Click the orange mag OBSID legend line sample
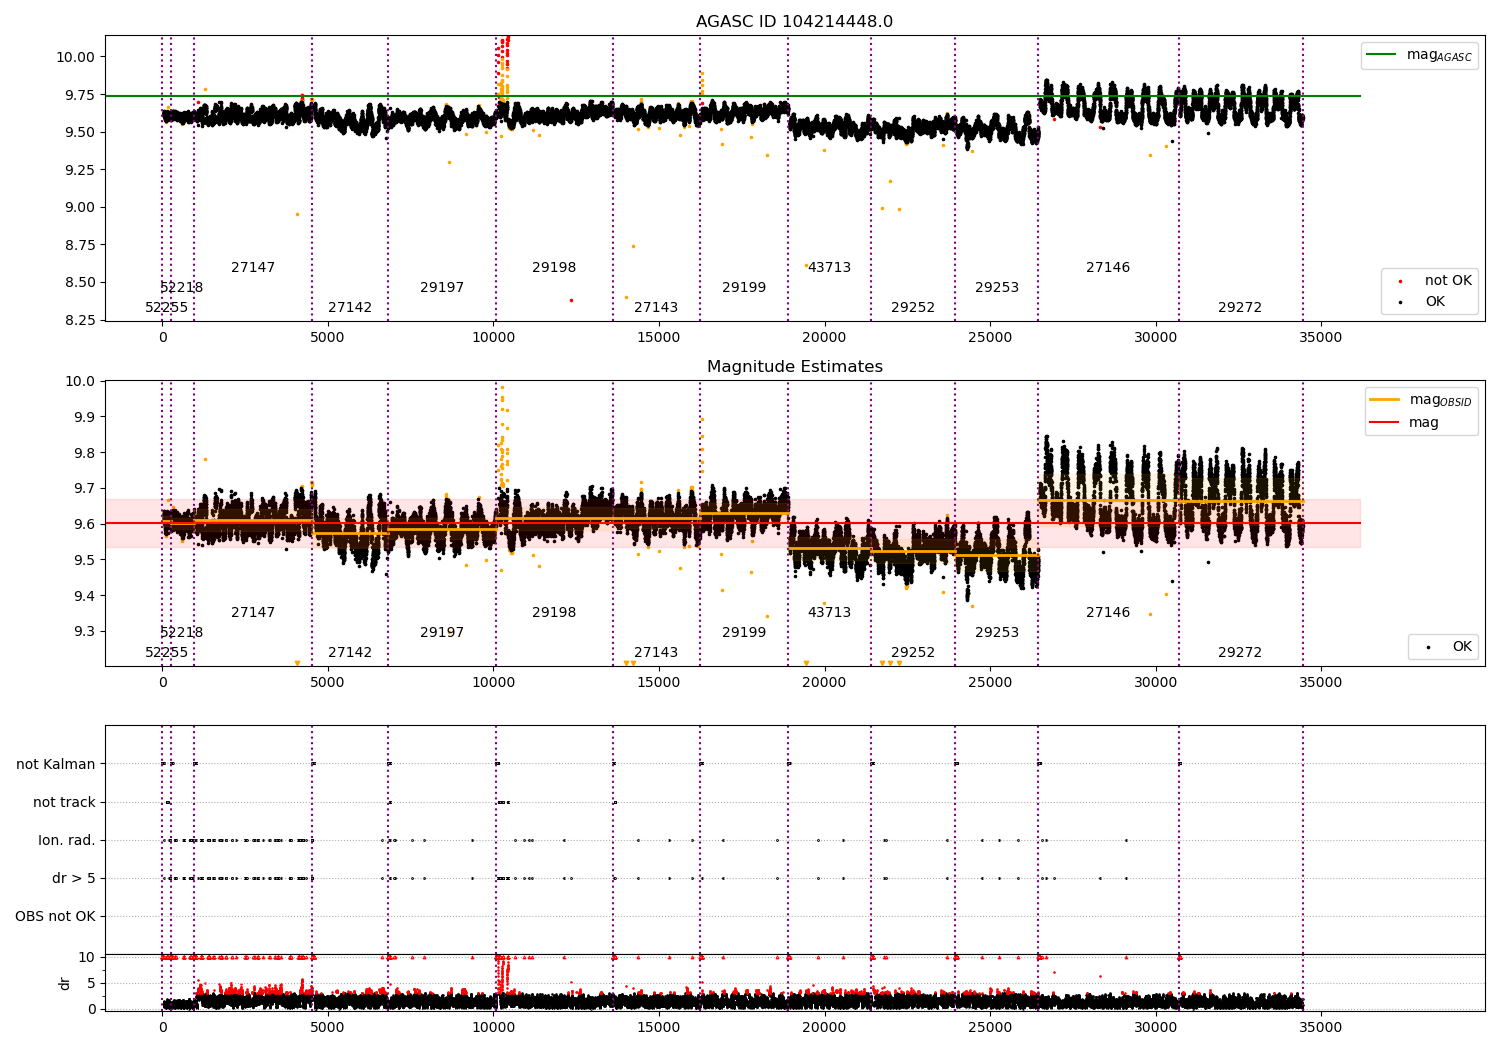Viewport: 1500px width, 1050px height. (x=1384, y=400)
